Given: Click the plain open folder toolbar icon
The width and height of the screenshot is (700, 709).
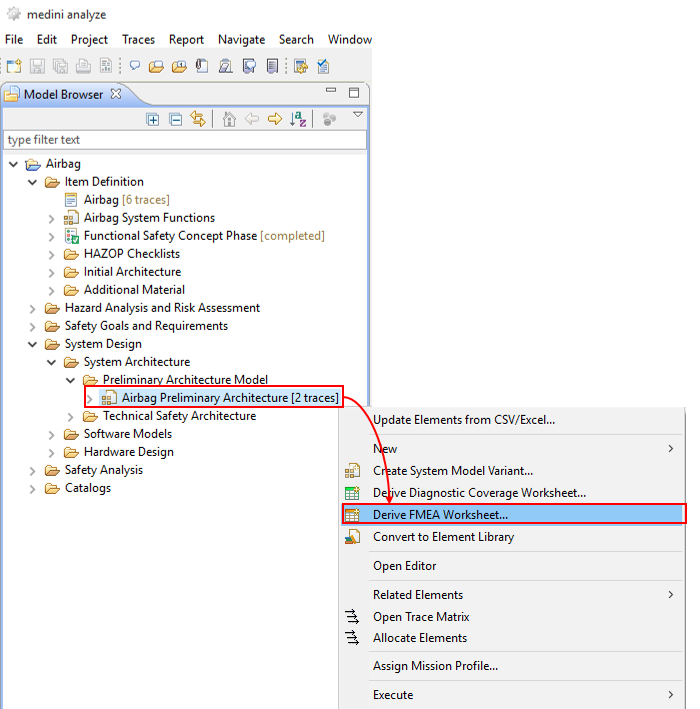Looking at the screenshot, I should [x=156, y=67].
